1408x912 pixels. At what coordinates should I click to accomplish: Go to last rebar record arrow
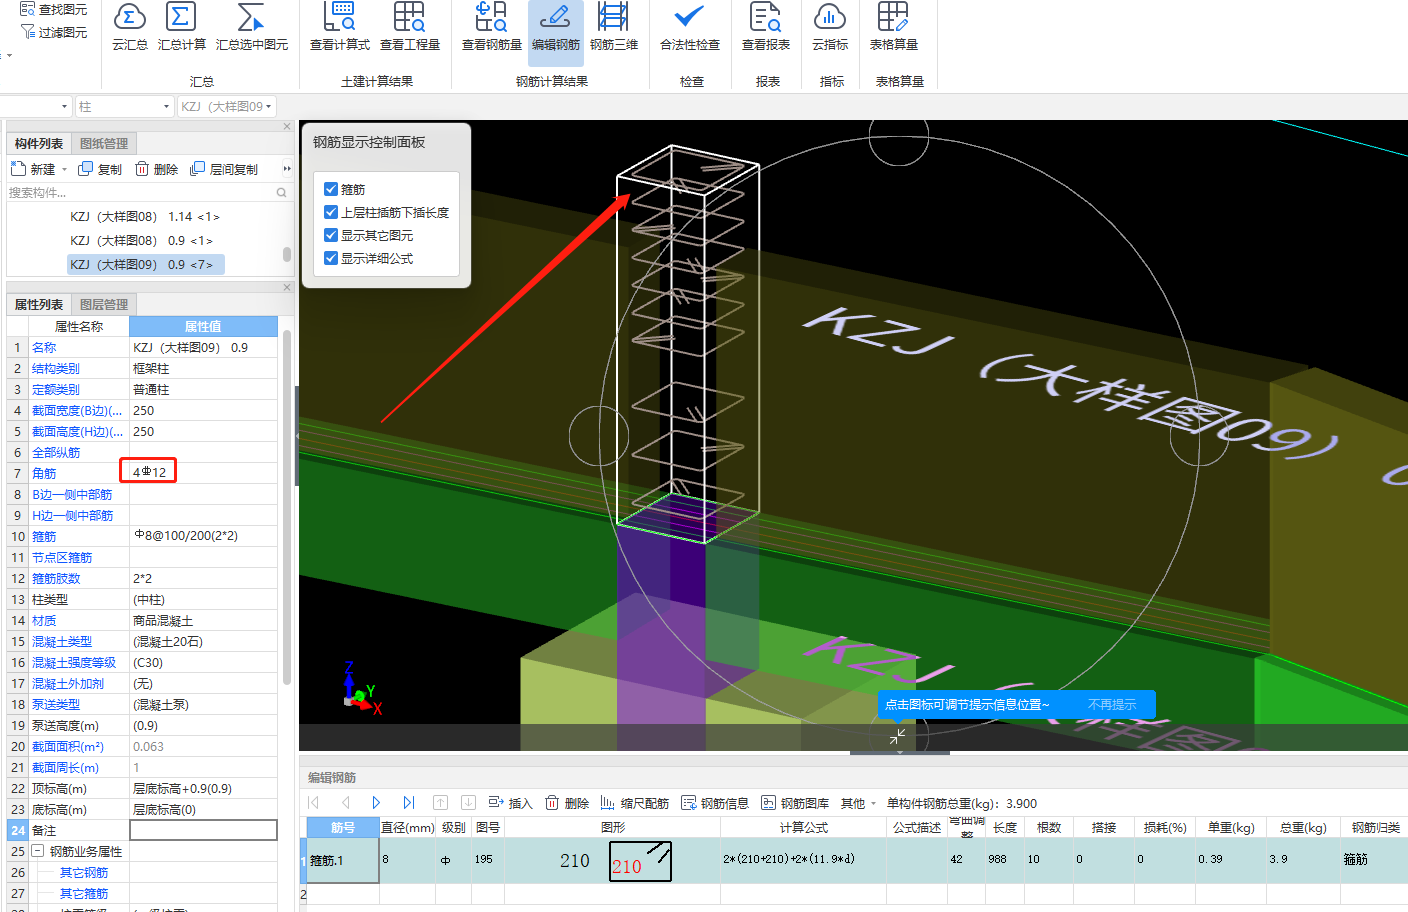[408, 803]
